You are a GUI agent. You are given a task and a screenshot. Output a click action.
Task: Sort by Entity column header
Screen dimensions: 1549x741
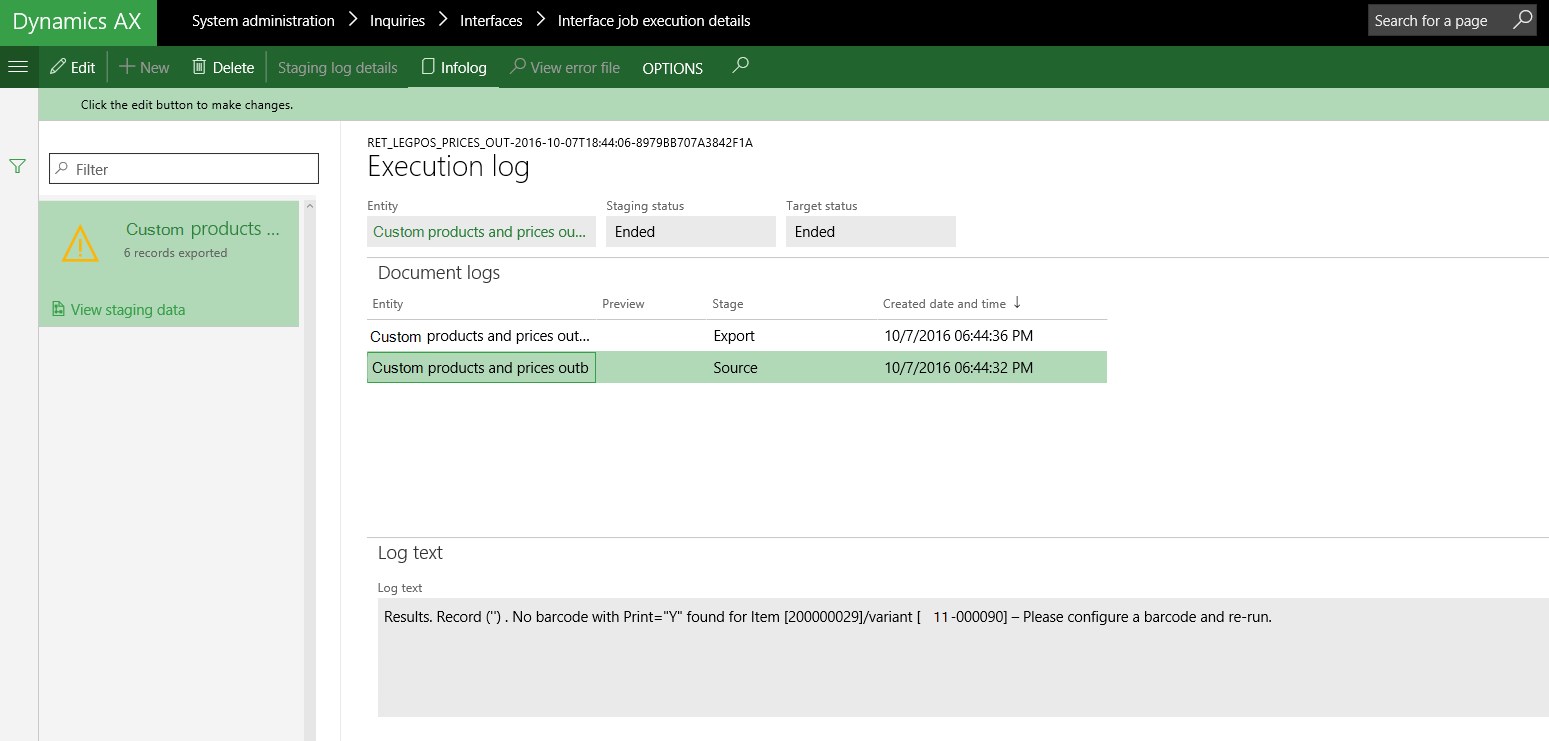388,304
